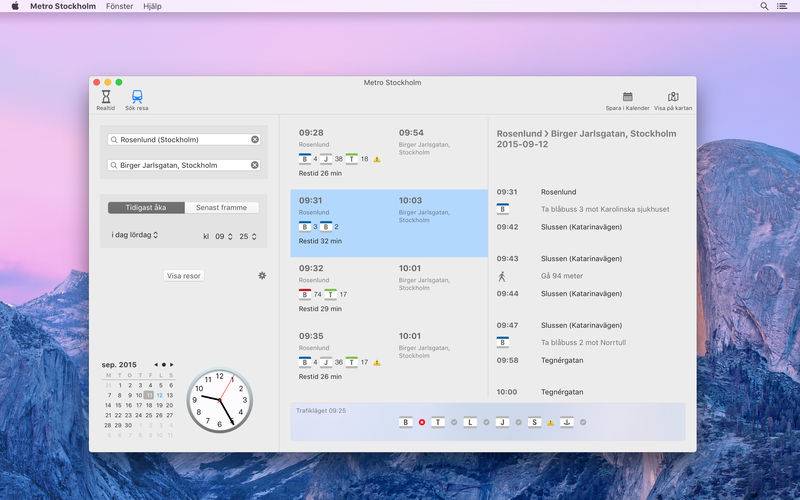Click the J commuter train status icon

[503, 422]
